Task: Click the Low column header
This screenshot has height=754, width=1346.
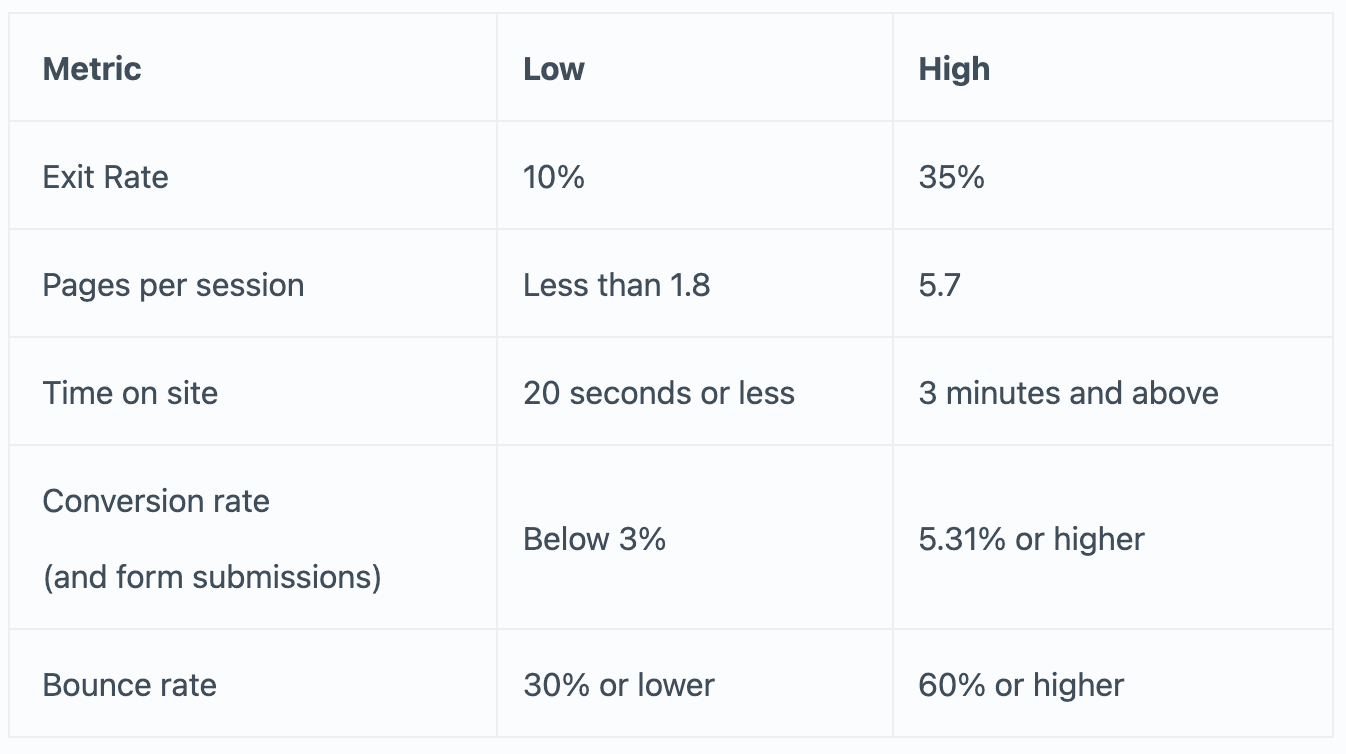Action: pos(554,69)
